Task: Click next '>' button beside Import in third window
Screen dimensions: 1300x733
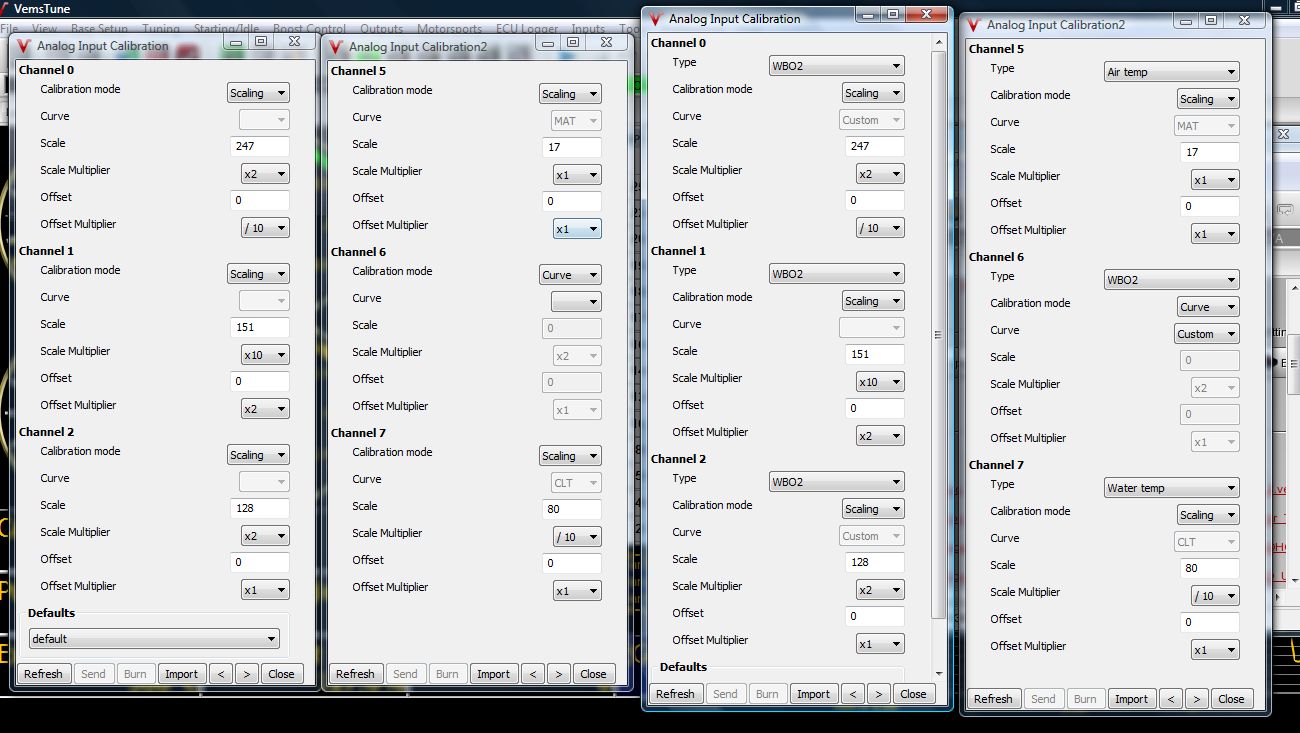Action: [x=879, y=694]
